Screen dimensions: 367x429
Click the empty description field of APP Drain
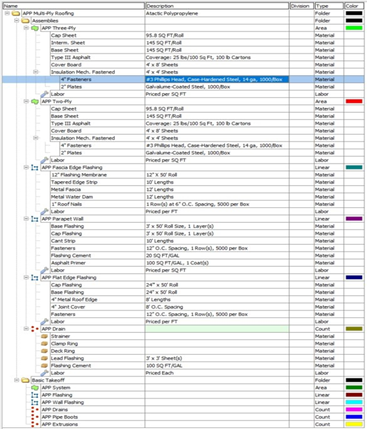(217, 329)
